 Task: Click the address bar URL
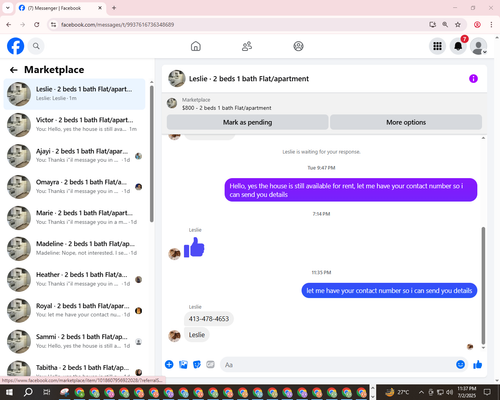click(117, 25)
